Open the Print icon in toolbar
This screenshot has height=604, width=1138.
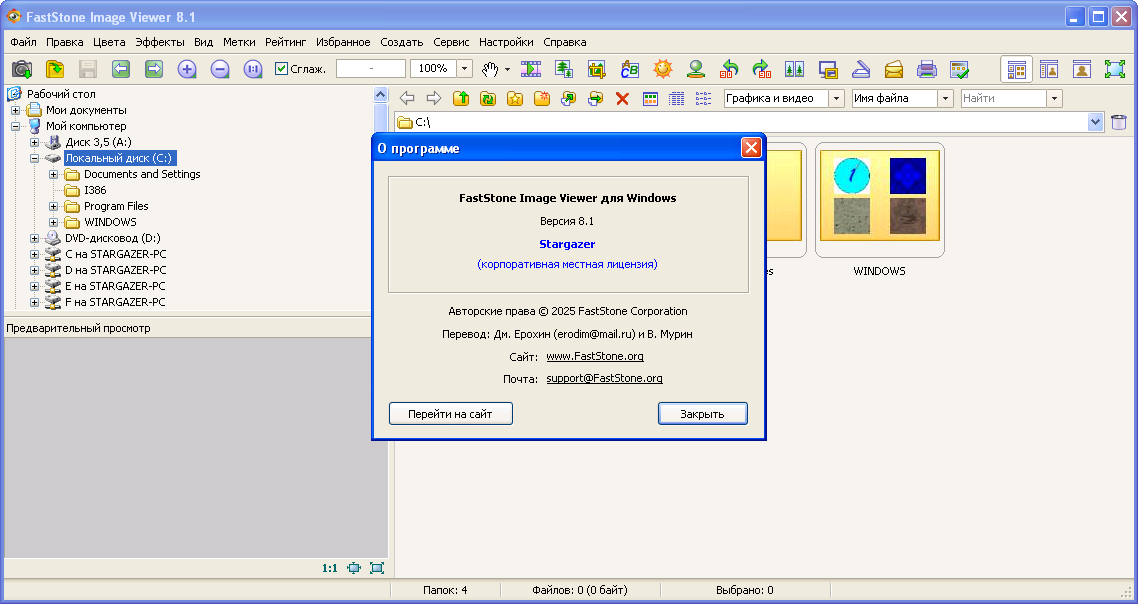point(927,69)
